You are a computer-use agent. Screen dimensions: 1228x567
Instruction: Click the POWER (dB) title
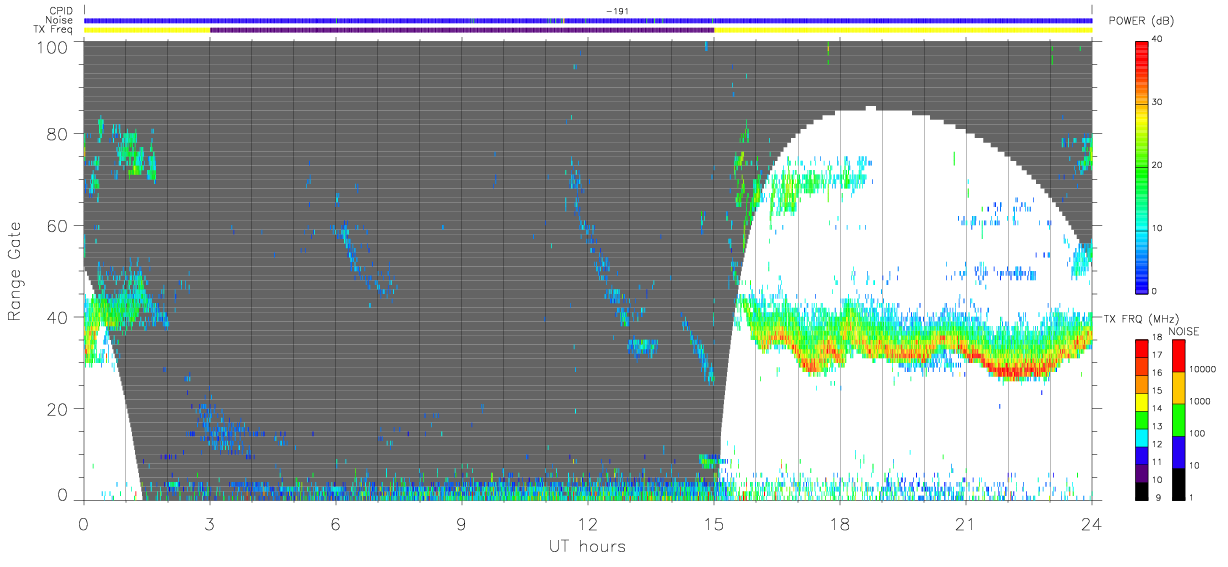[x=1143, y=22]
